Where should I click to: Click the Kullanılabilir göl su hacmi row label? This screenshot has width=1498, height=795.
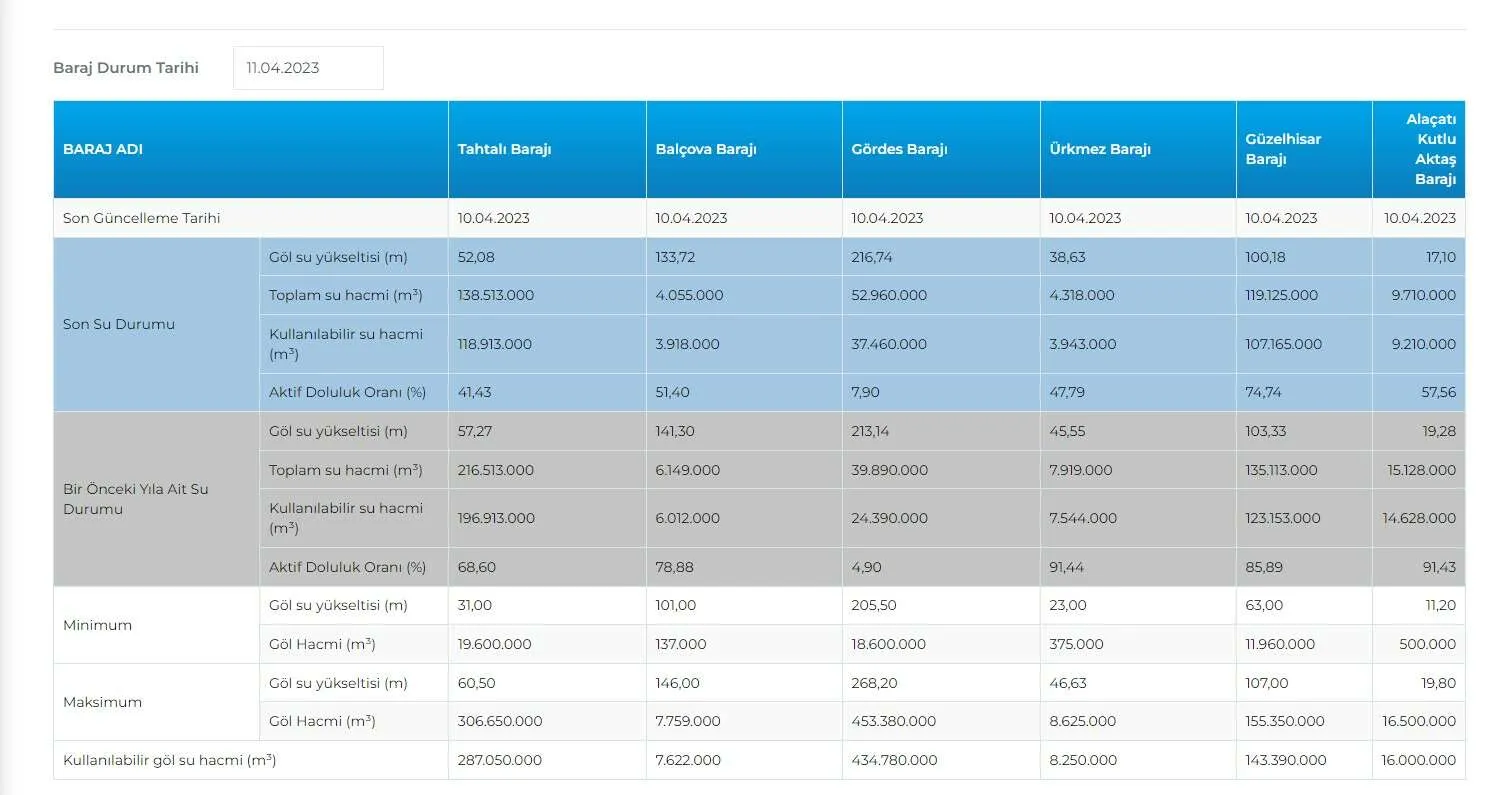(169, 760)
